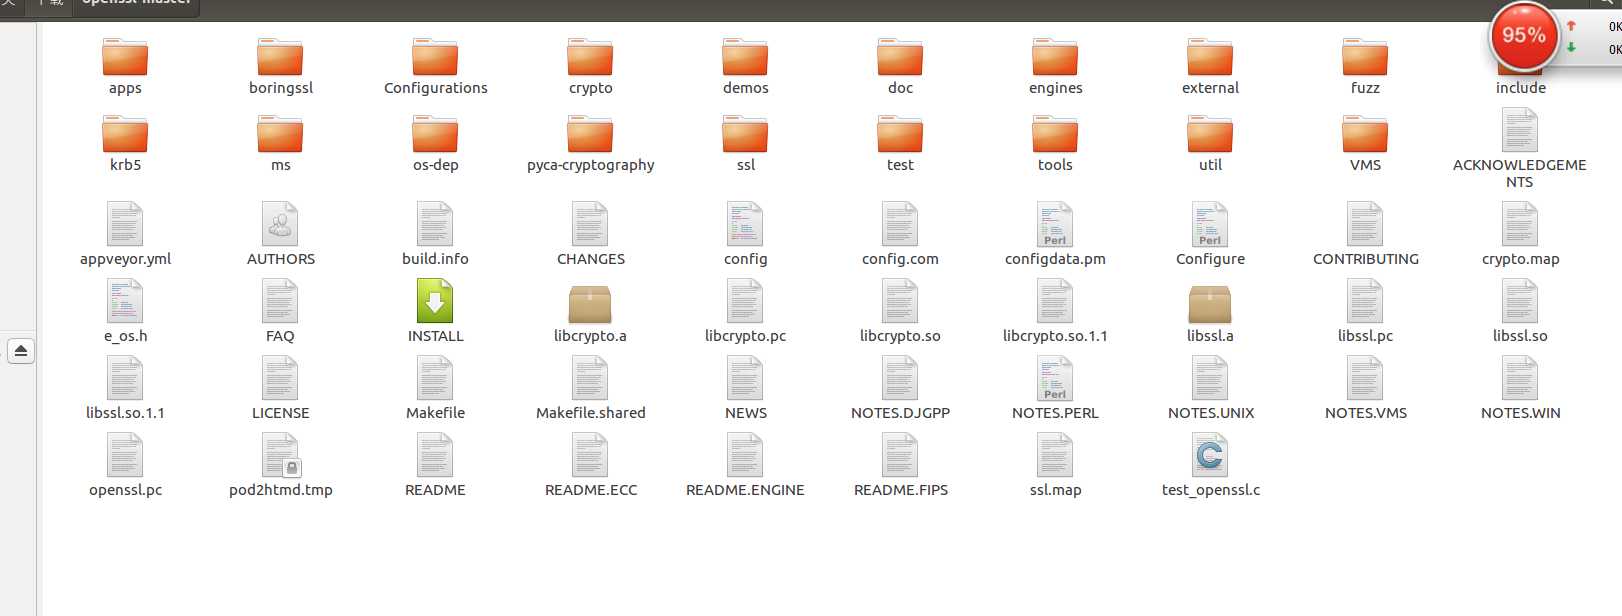Open the ms folder
This screenshot has height=616, width=1622.
280,134
